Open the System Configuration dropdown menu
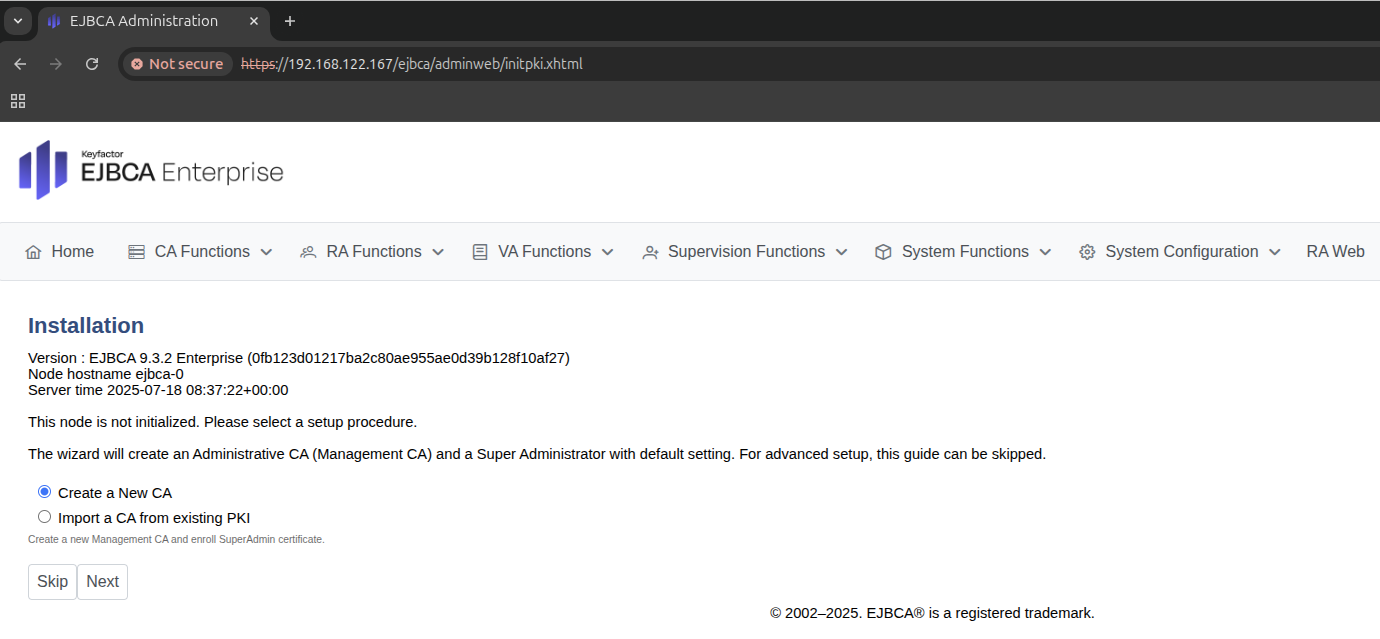 tap(1274, 251)
